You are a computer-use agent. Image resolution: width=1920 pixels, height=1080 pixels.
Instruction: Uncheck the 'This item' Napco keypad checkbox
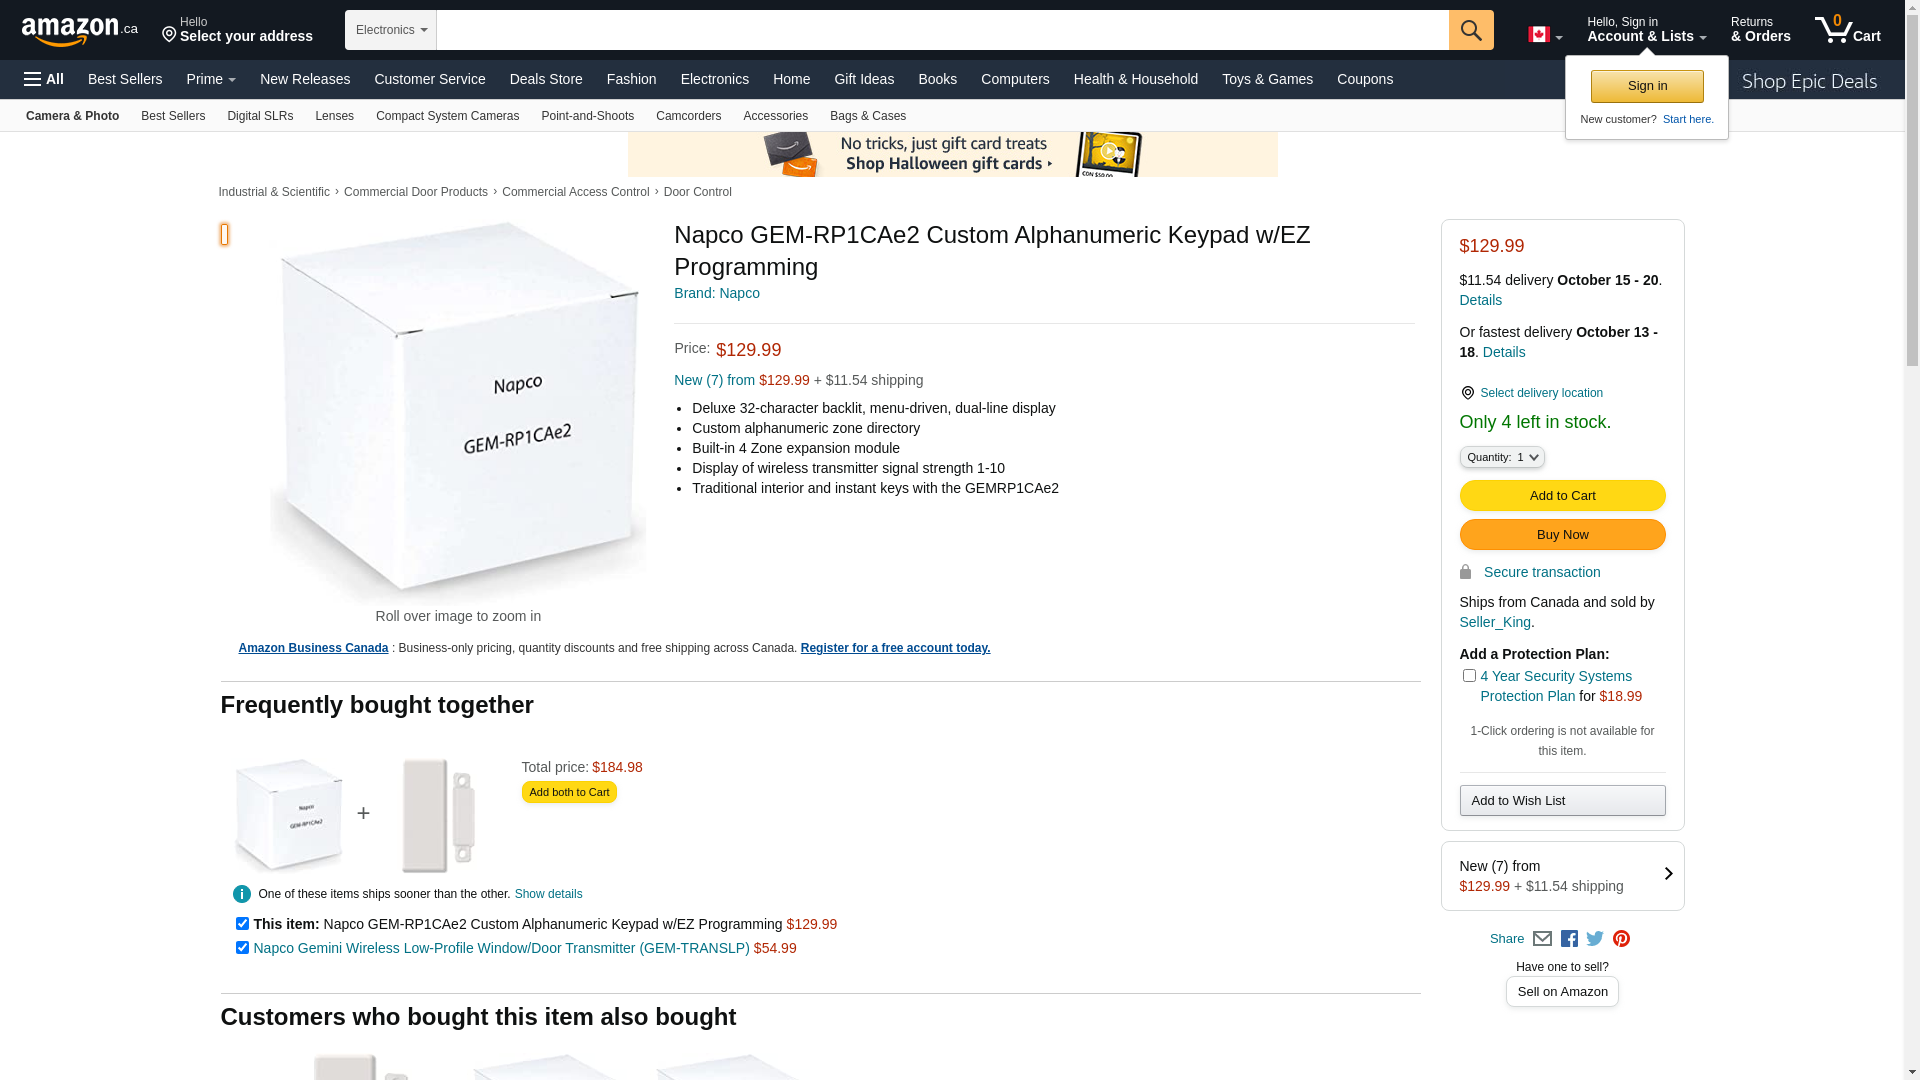point(242,924)
